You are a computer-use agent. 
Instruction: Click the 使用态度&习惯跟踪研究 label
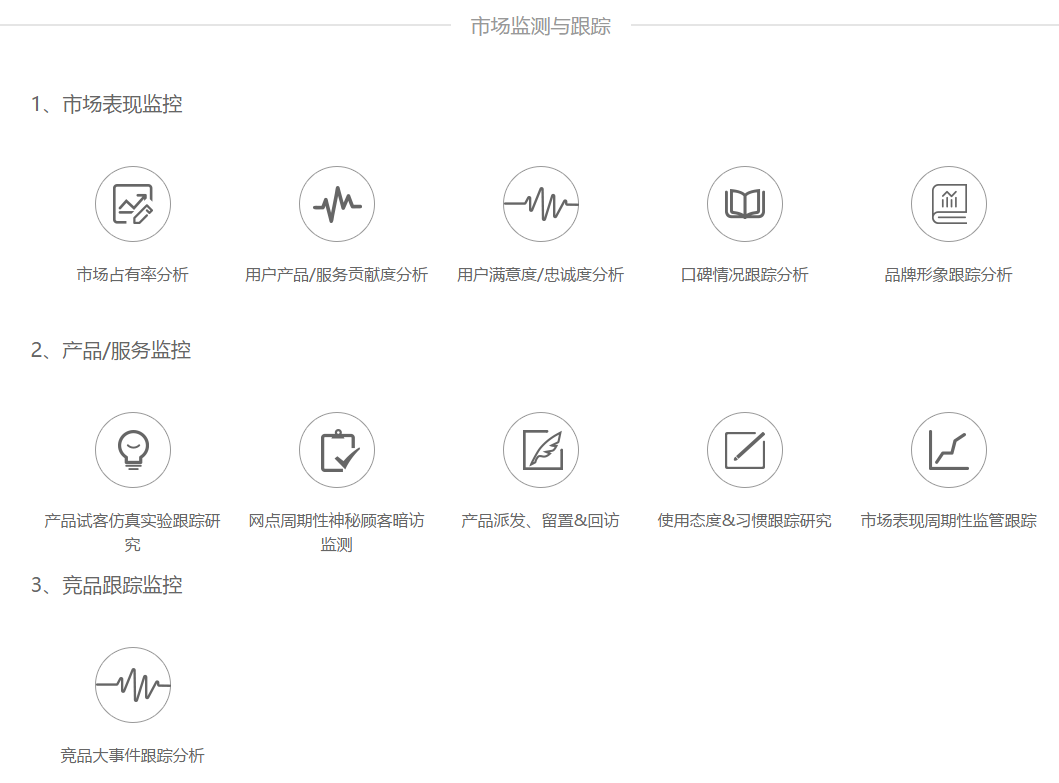tap(744, 521)
